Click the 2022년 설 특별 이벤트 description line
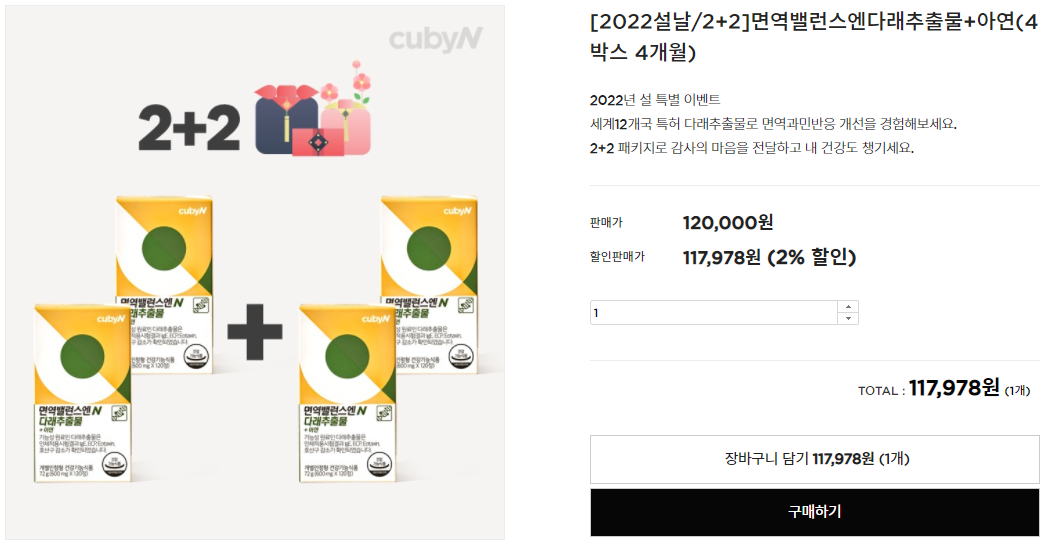Viewport: 1043px width, 544px height. 655,100
